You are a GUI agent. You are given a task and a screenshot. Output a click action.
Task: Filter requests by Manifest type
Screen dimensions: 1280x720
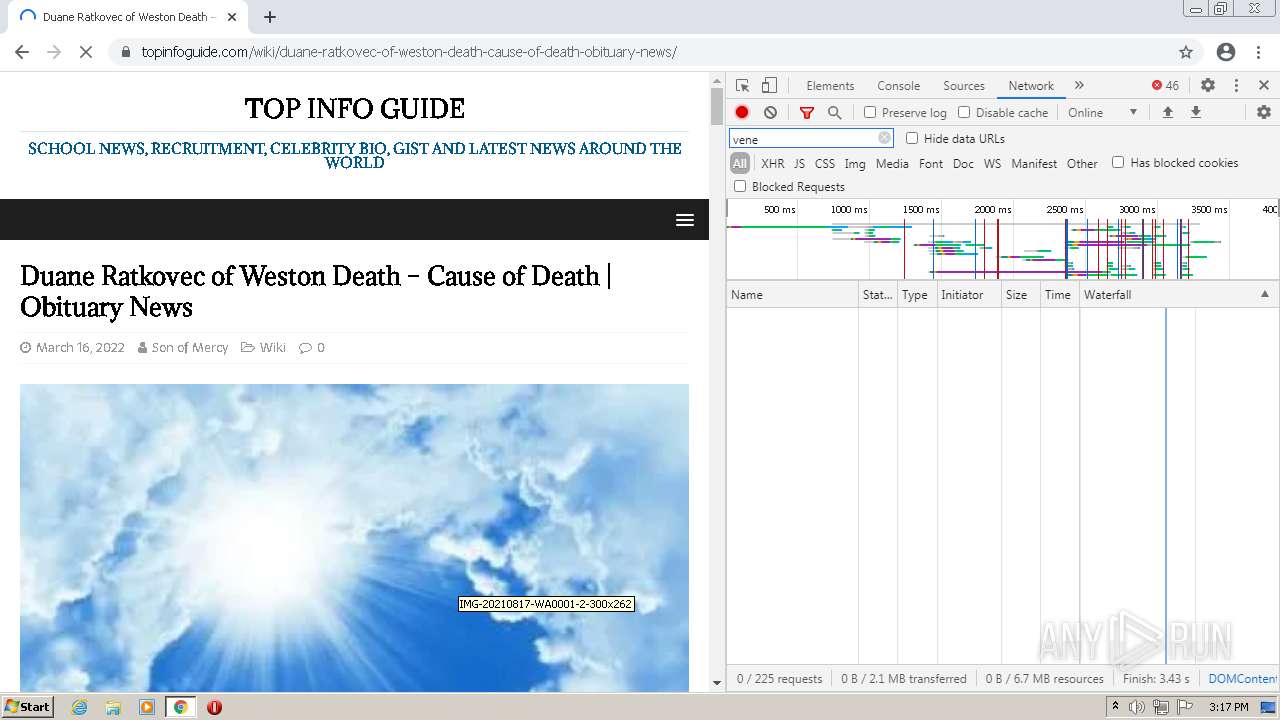(1034, 163)
